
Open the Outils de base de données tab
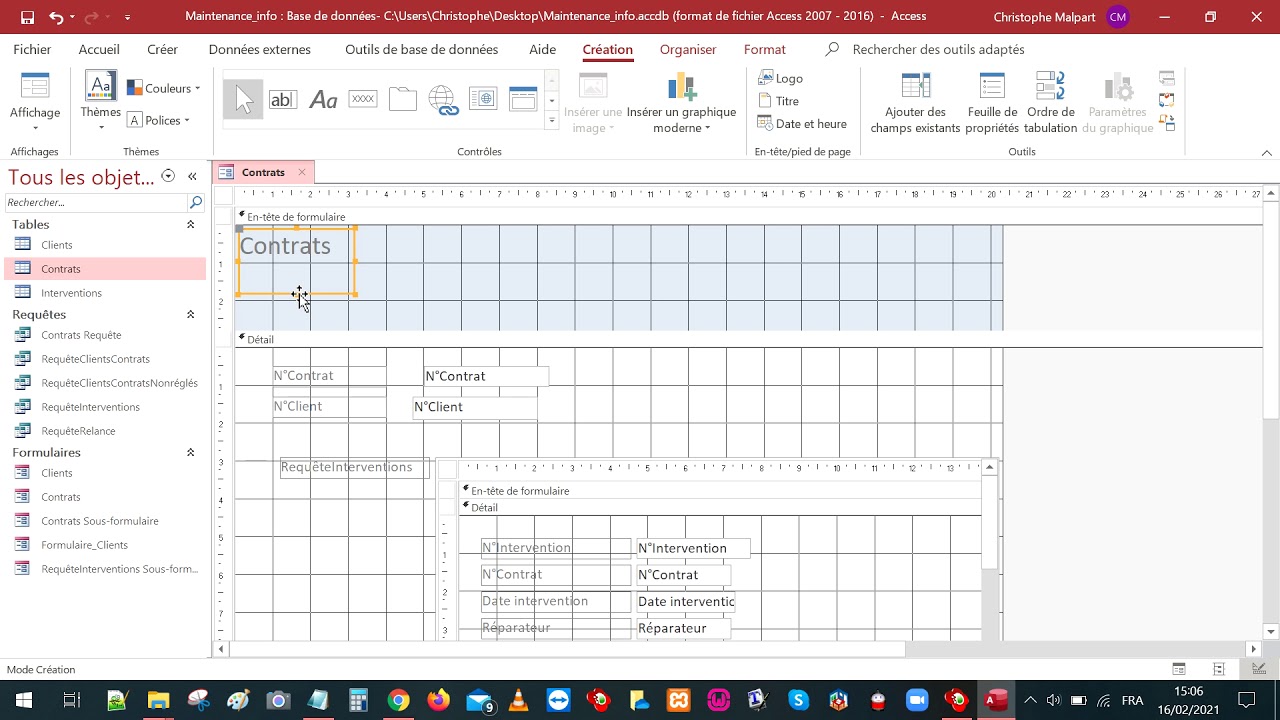click(x=422, y=49)
